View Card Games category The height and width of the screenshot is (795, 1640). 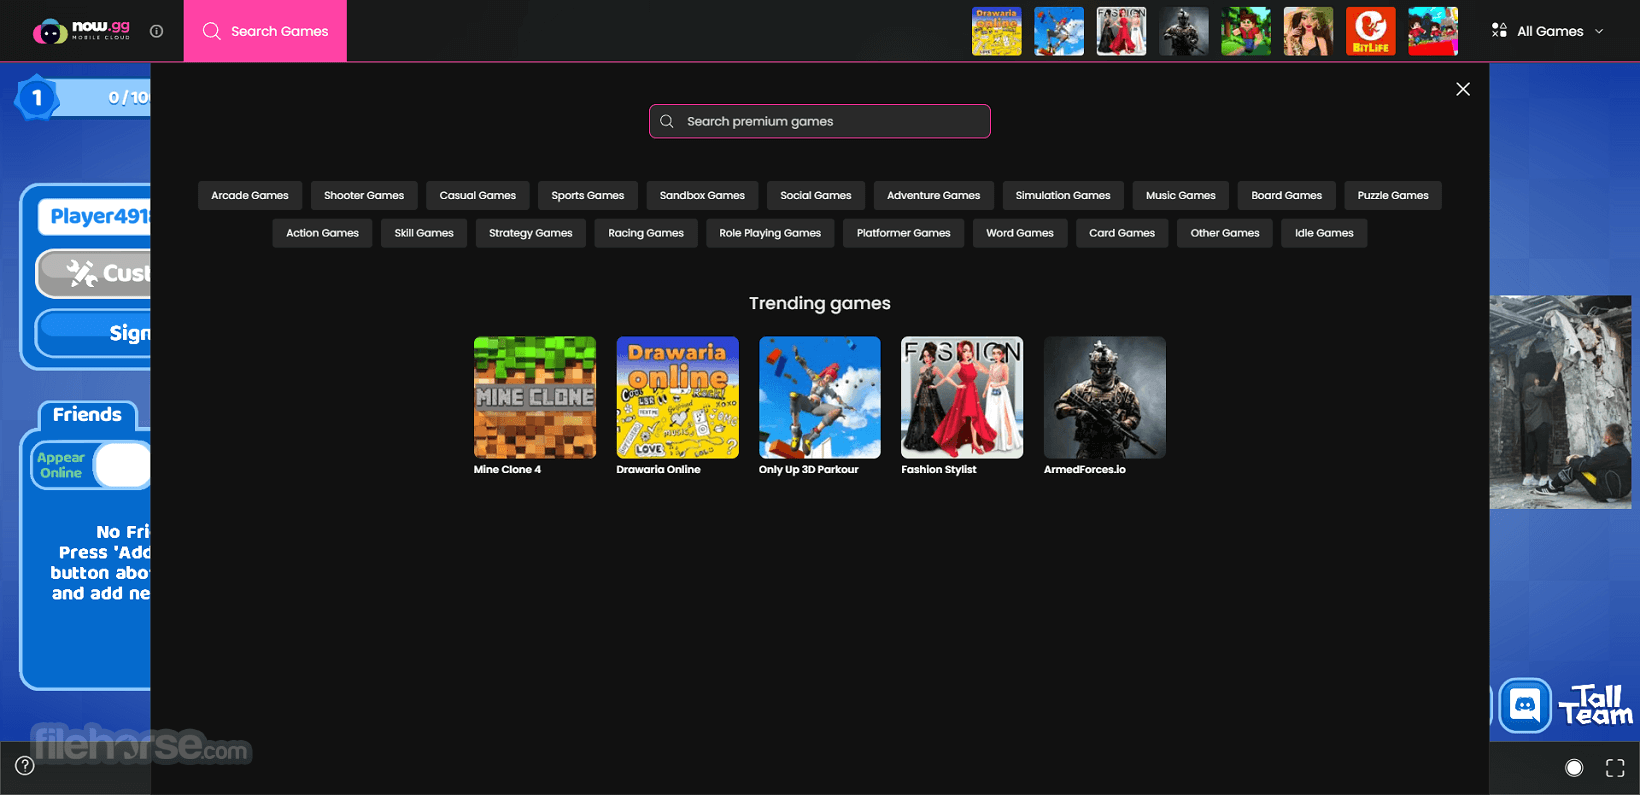click(x=1122, y=233)
